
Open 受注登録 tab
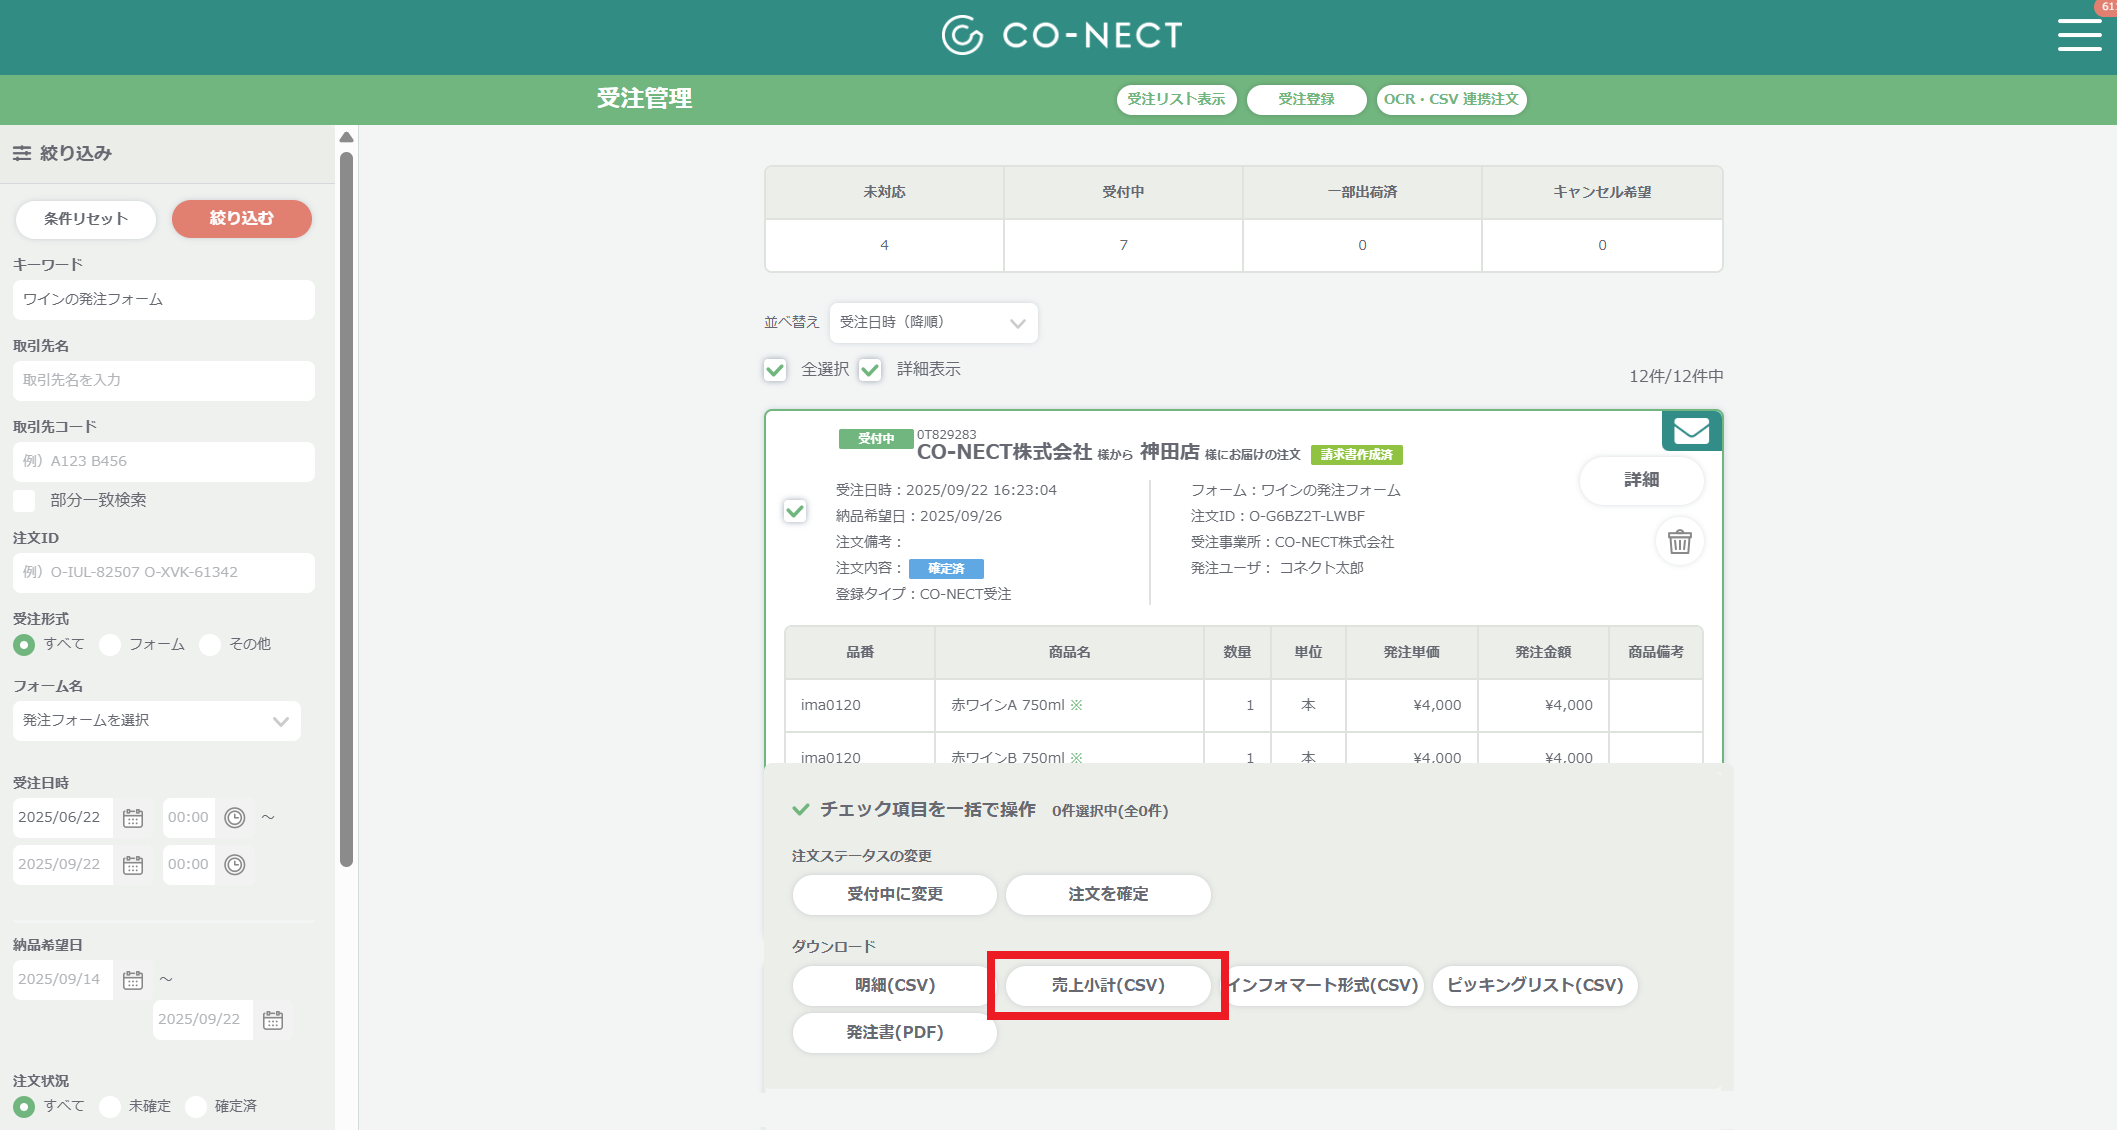[x=1306, y=99]
